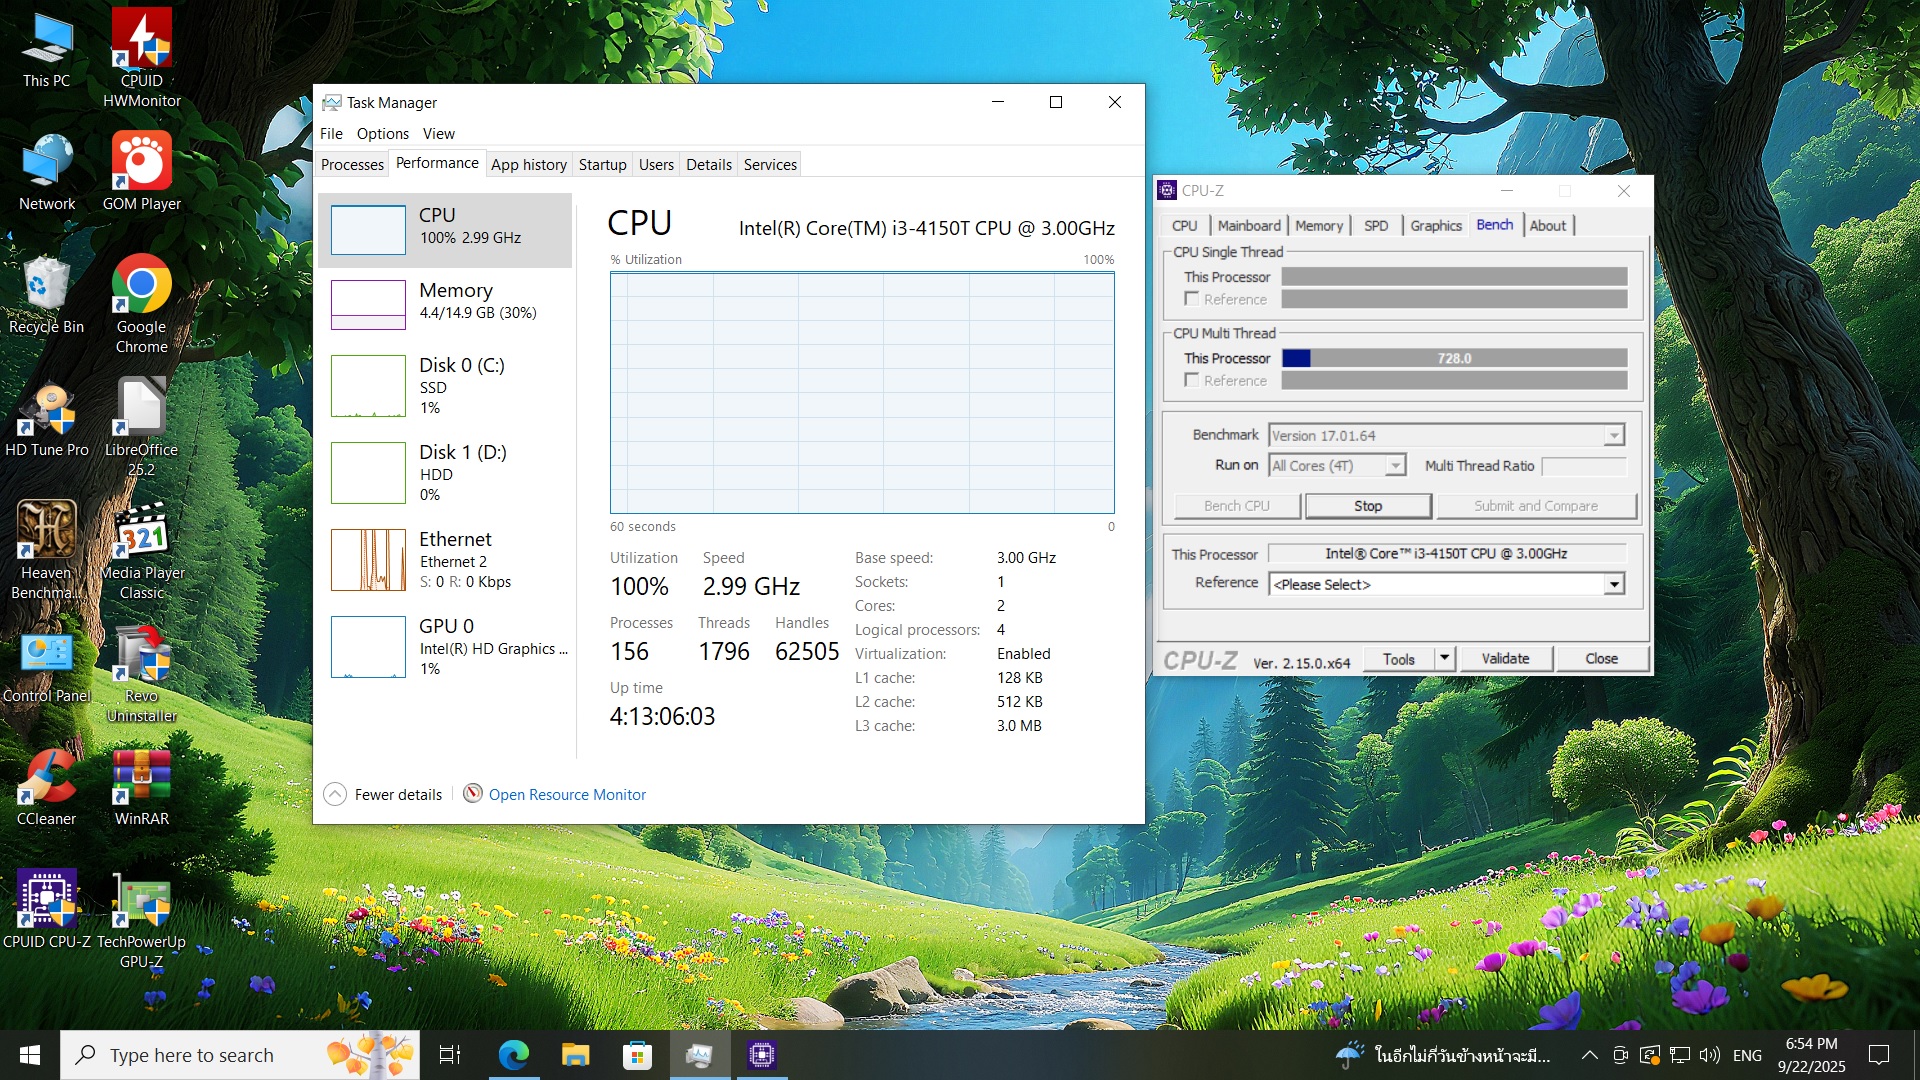Open the Reference Please Select dropdown
1920x1080 pixels.
(x=1613, y=584)
